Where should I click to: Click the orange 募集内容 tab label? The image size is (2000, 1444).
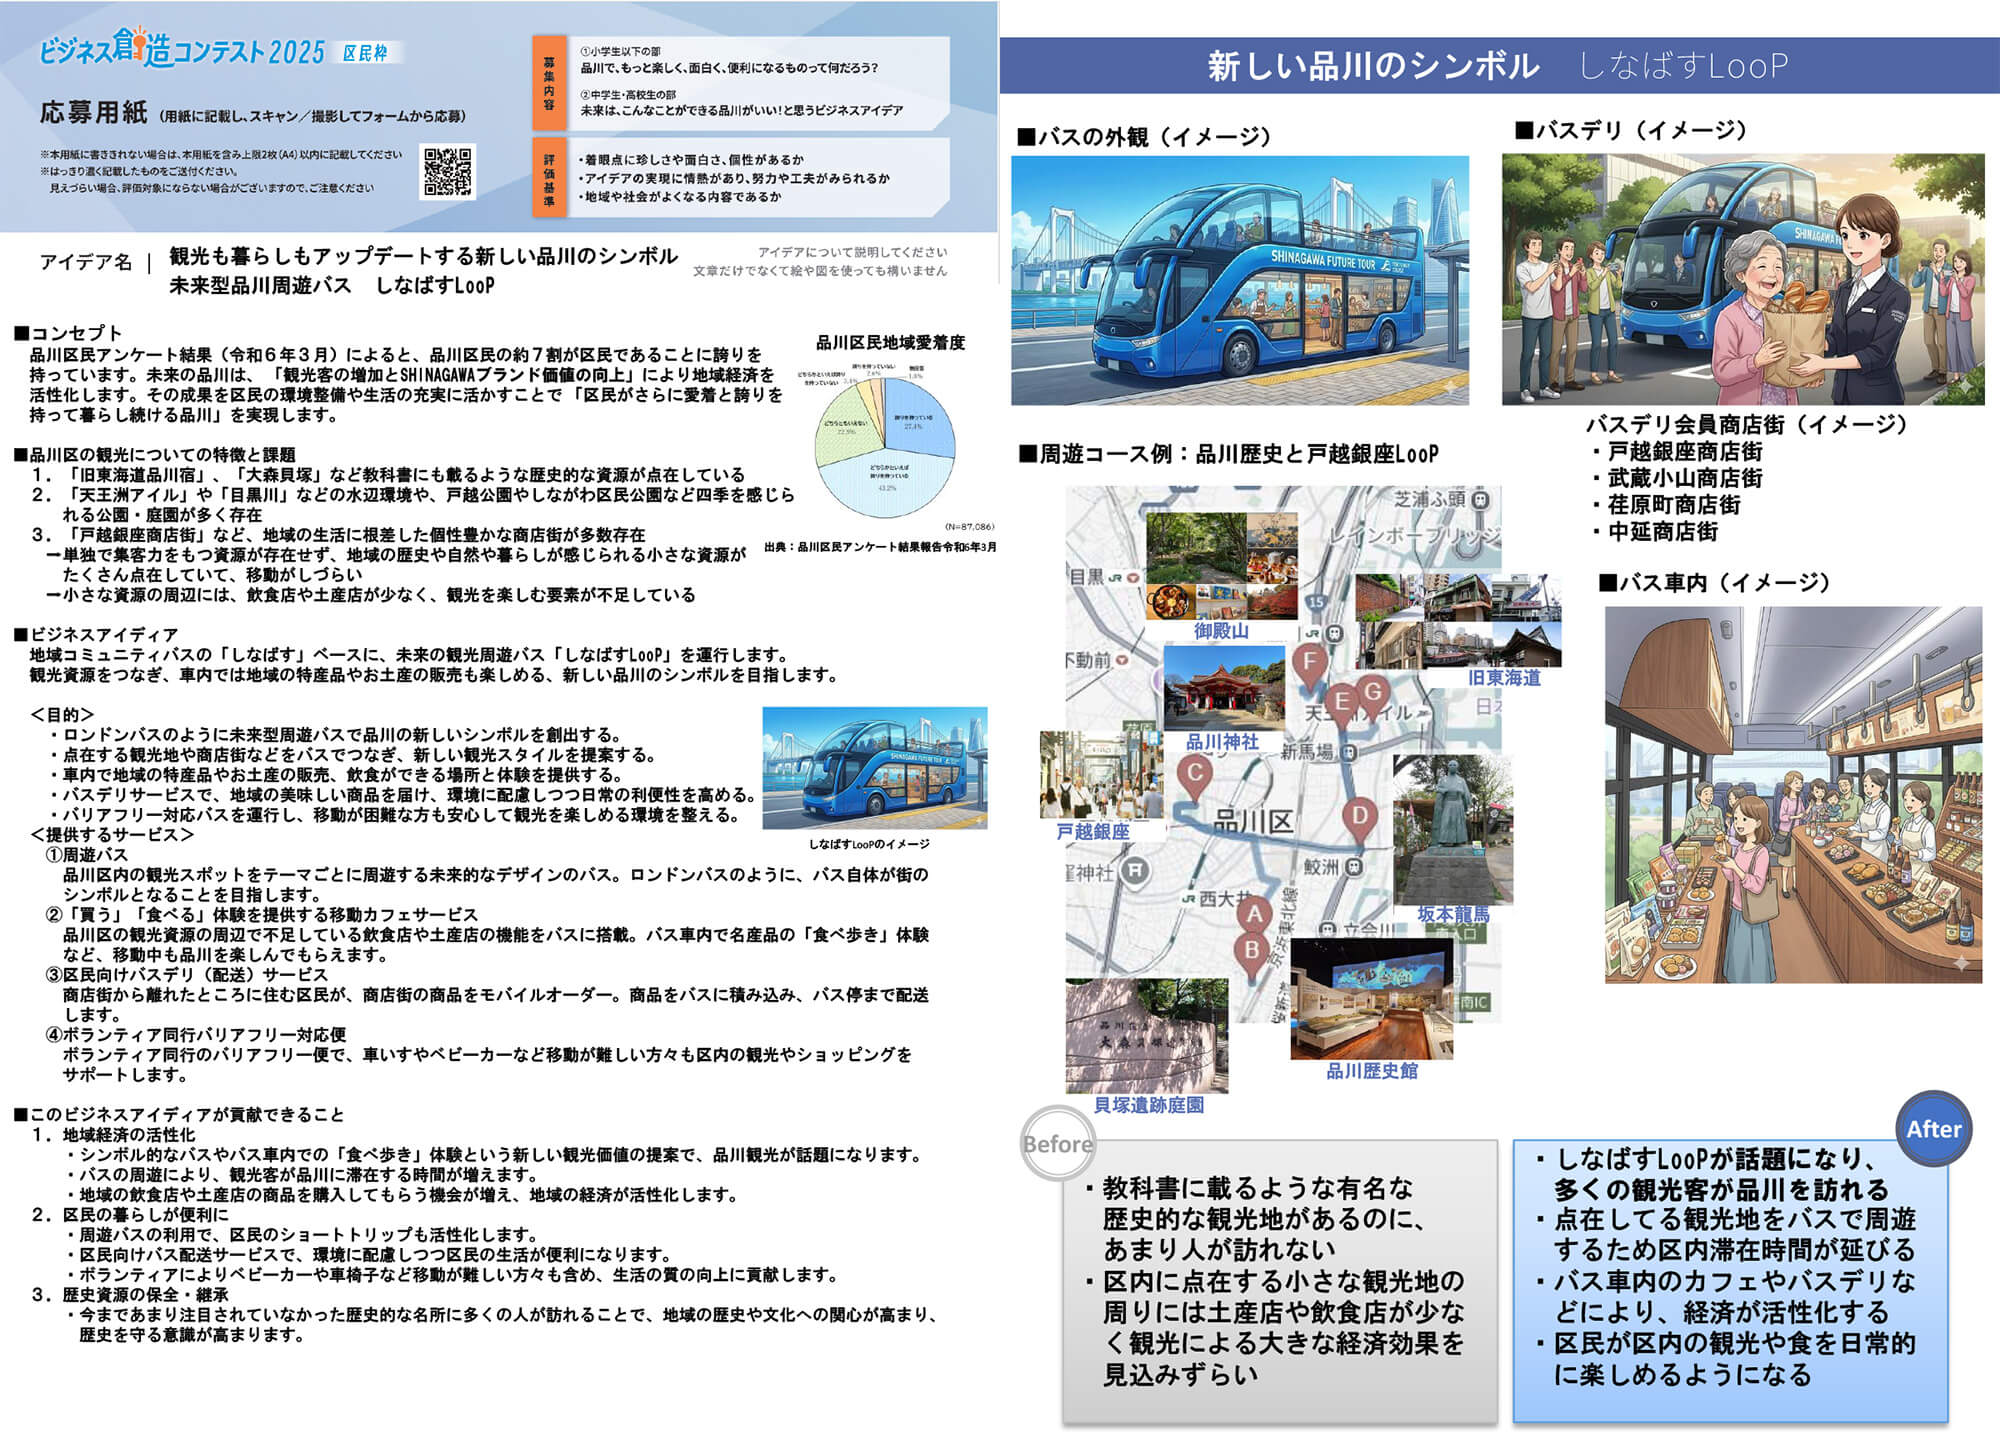tap(549, 84)
